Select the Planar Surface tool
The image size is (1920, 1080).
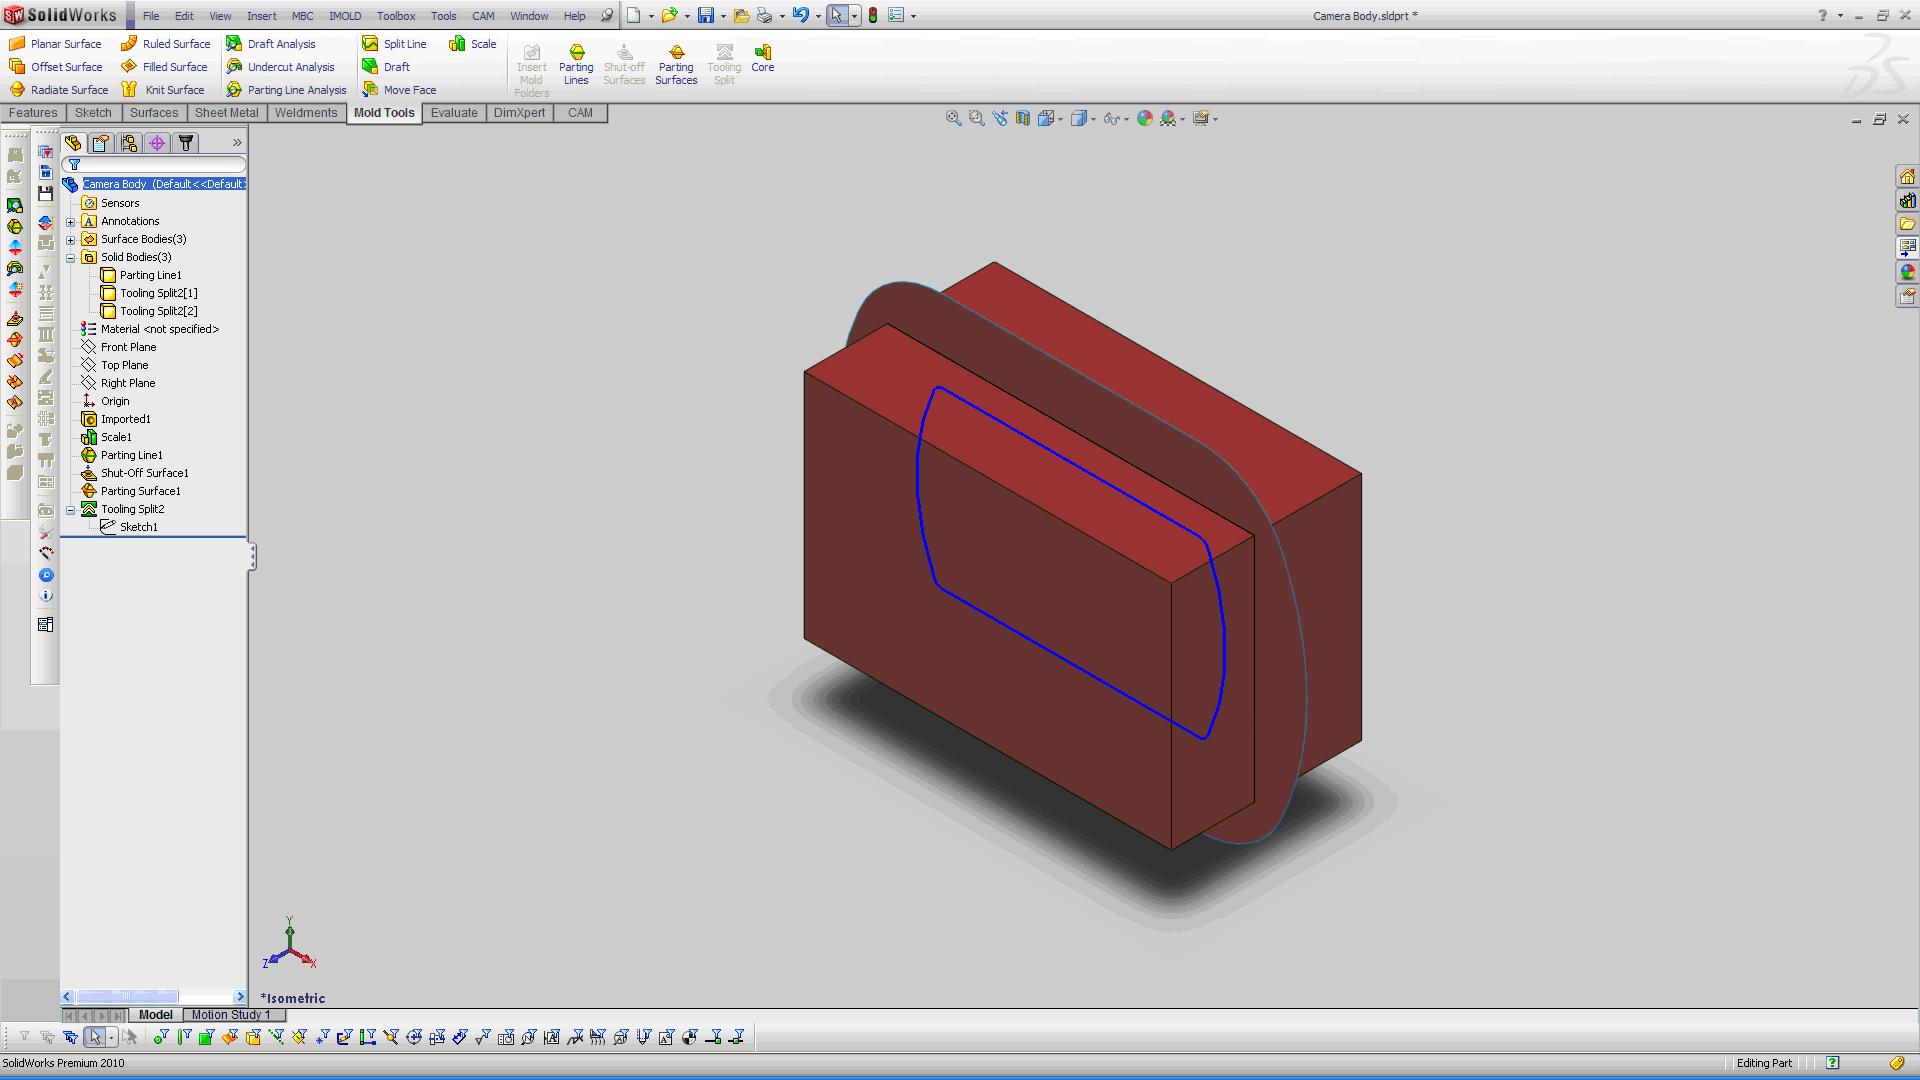coord(55,44)
